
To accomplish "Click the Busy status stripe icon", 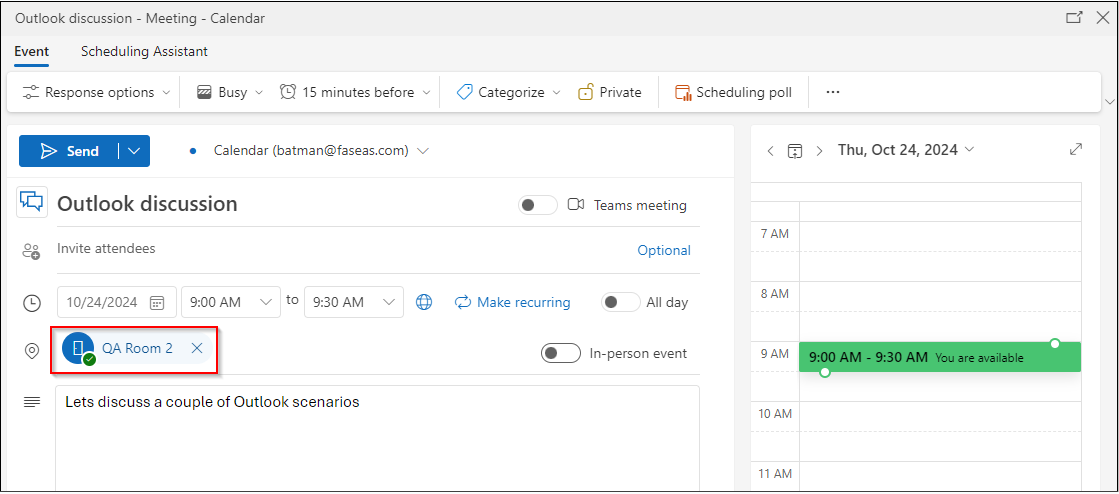I will pos(204,92).
